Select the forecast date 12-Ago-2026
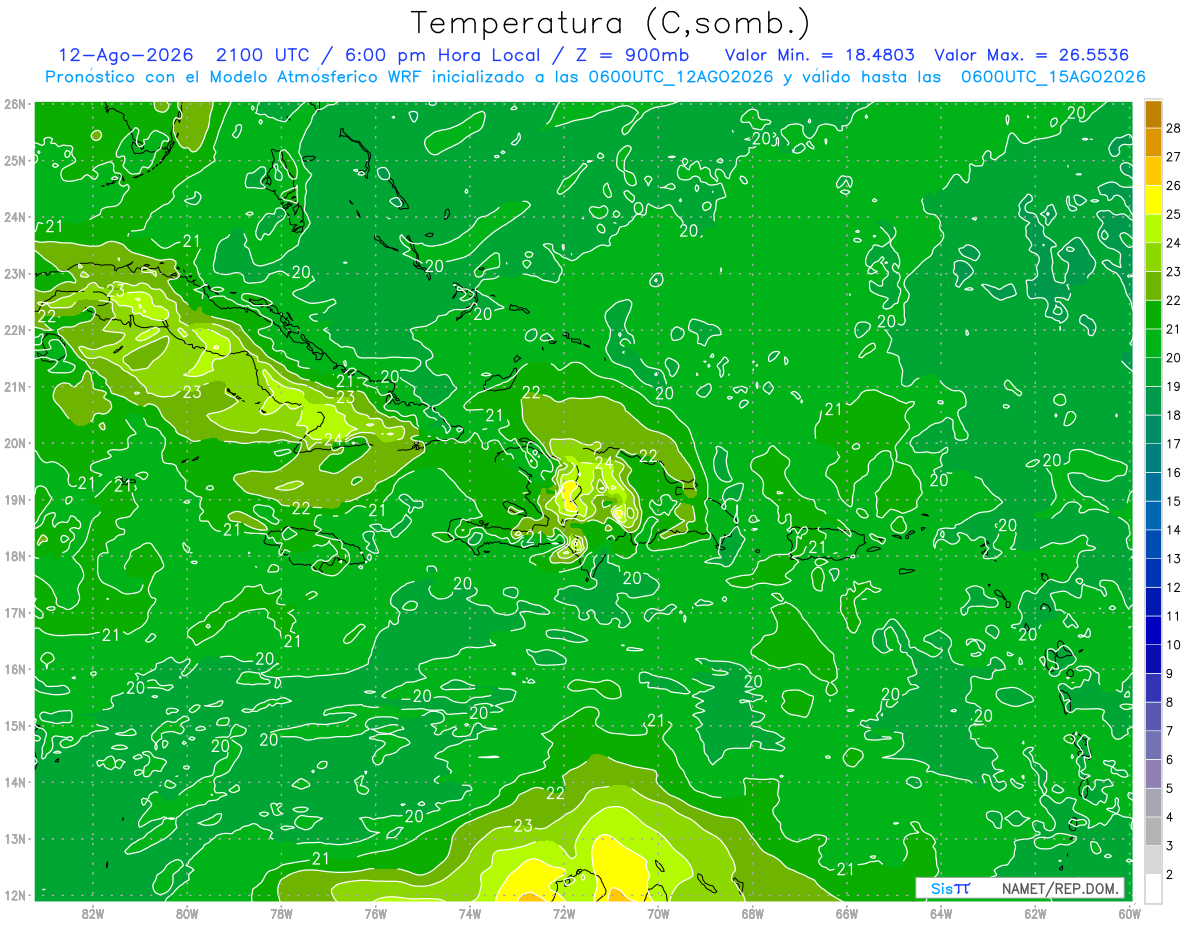 coord(126,55)
